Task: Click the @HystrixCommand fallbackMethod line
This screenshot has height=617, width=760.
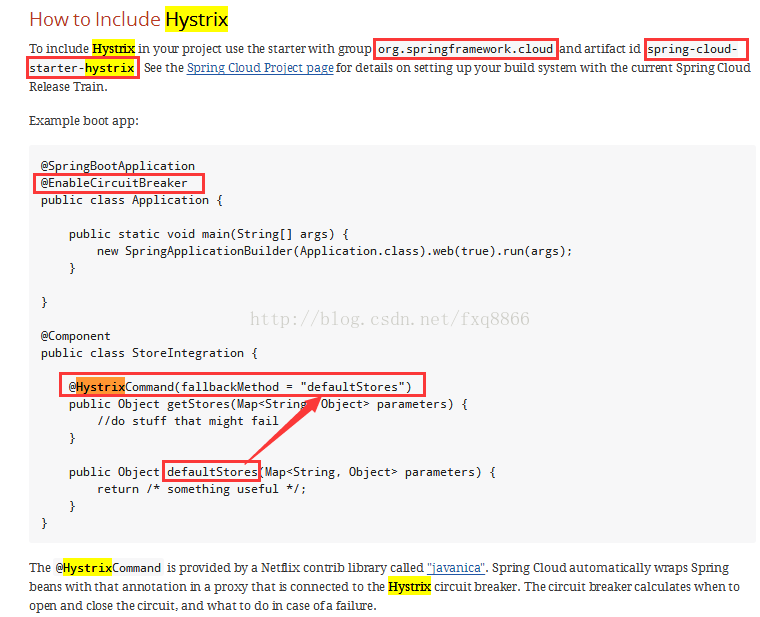Action: coord(240,387)
